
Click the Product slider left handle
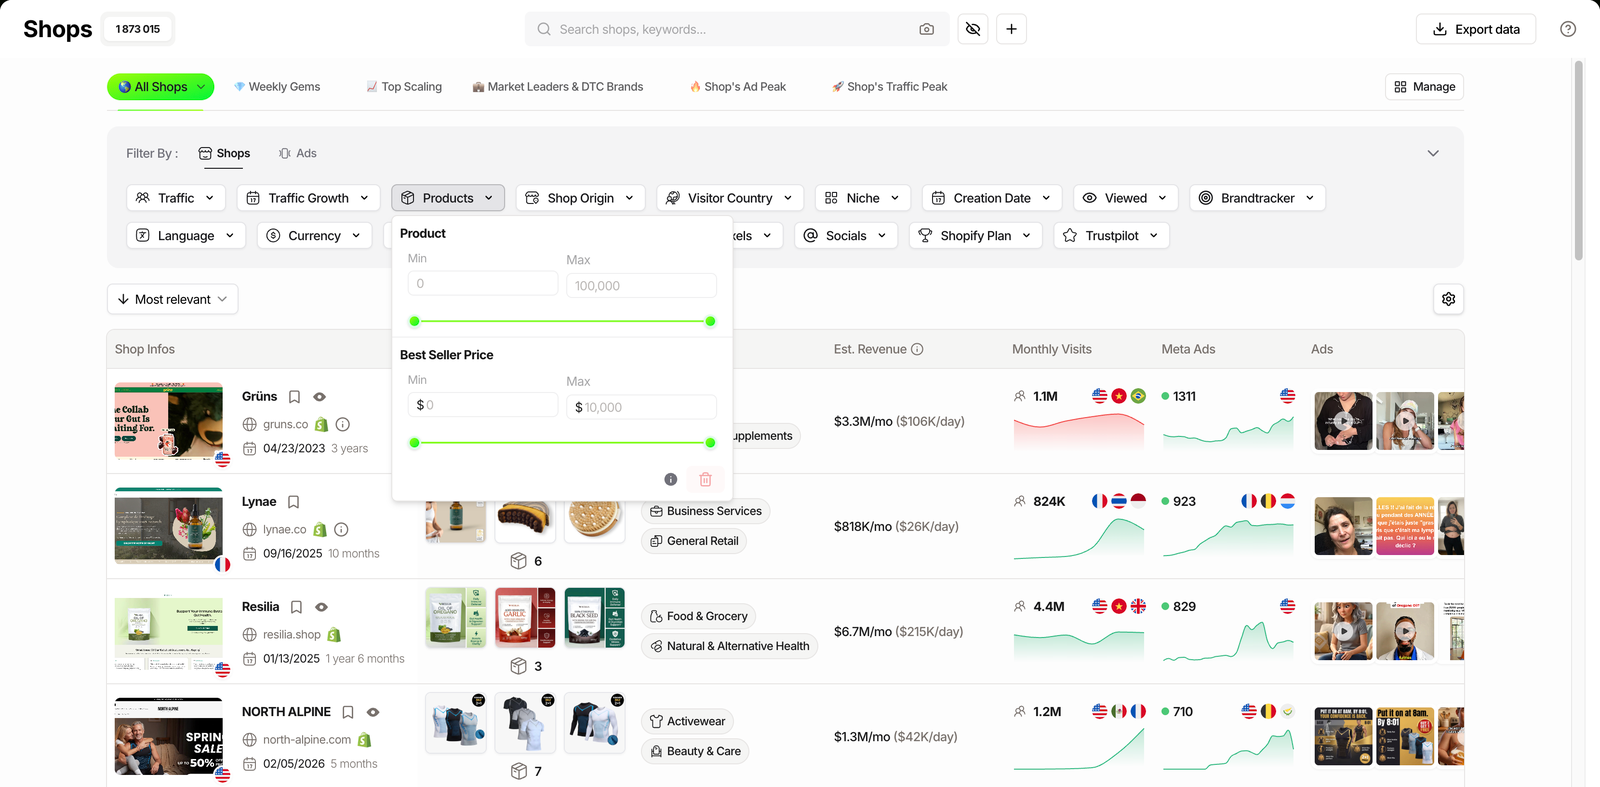(x=415, y=321)
